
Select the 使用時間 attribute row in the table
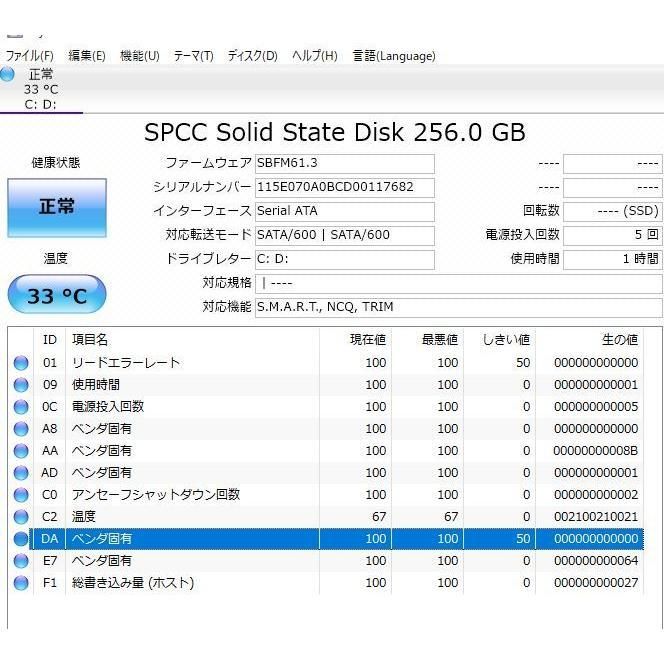(326, 385)
